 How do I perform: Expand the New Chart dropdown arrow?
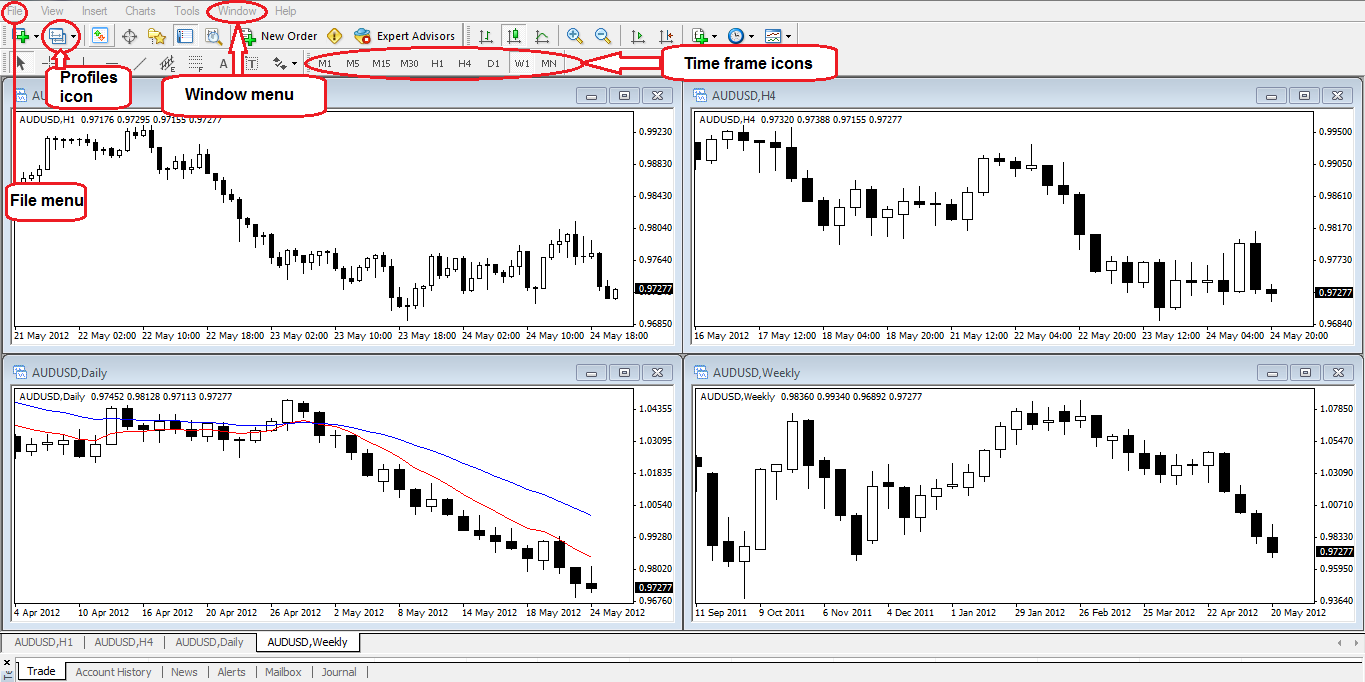pos(37,36)
